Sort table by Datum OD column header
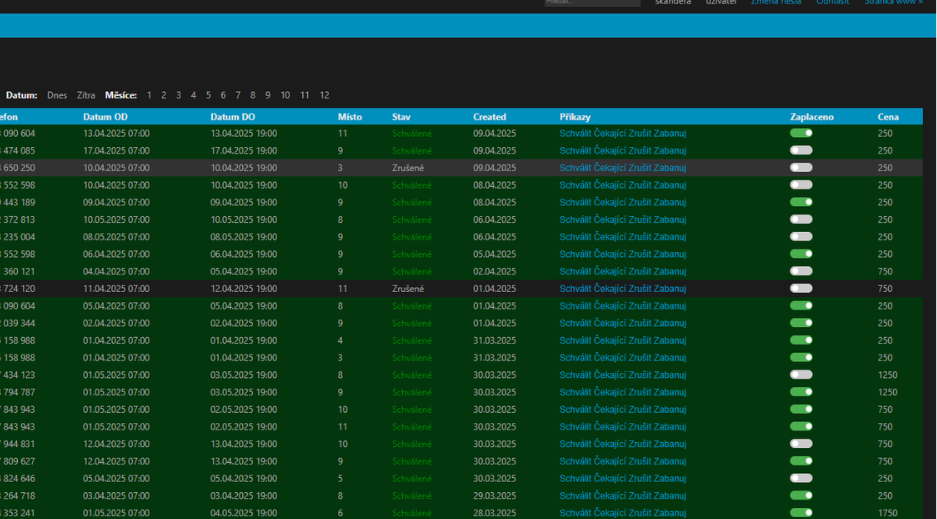 [x=105, y=117]
